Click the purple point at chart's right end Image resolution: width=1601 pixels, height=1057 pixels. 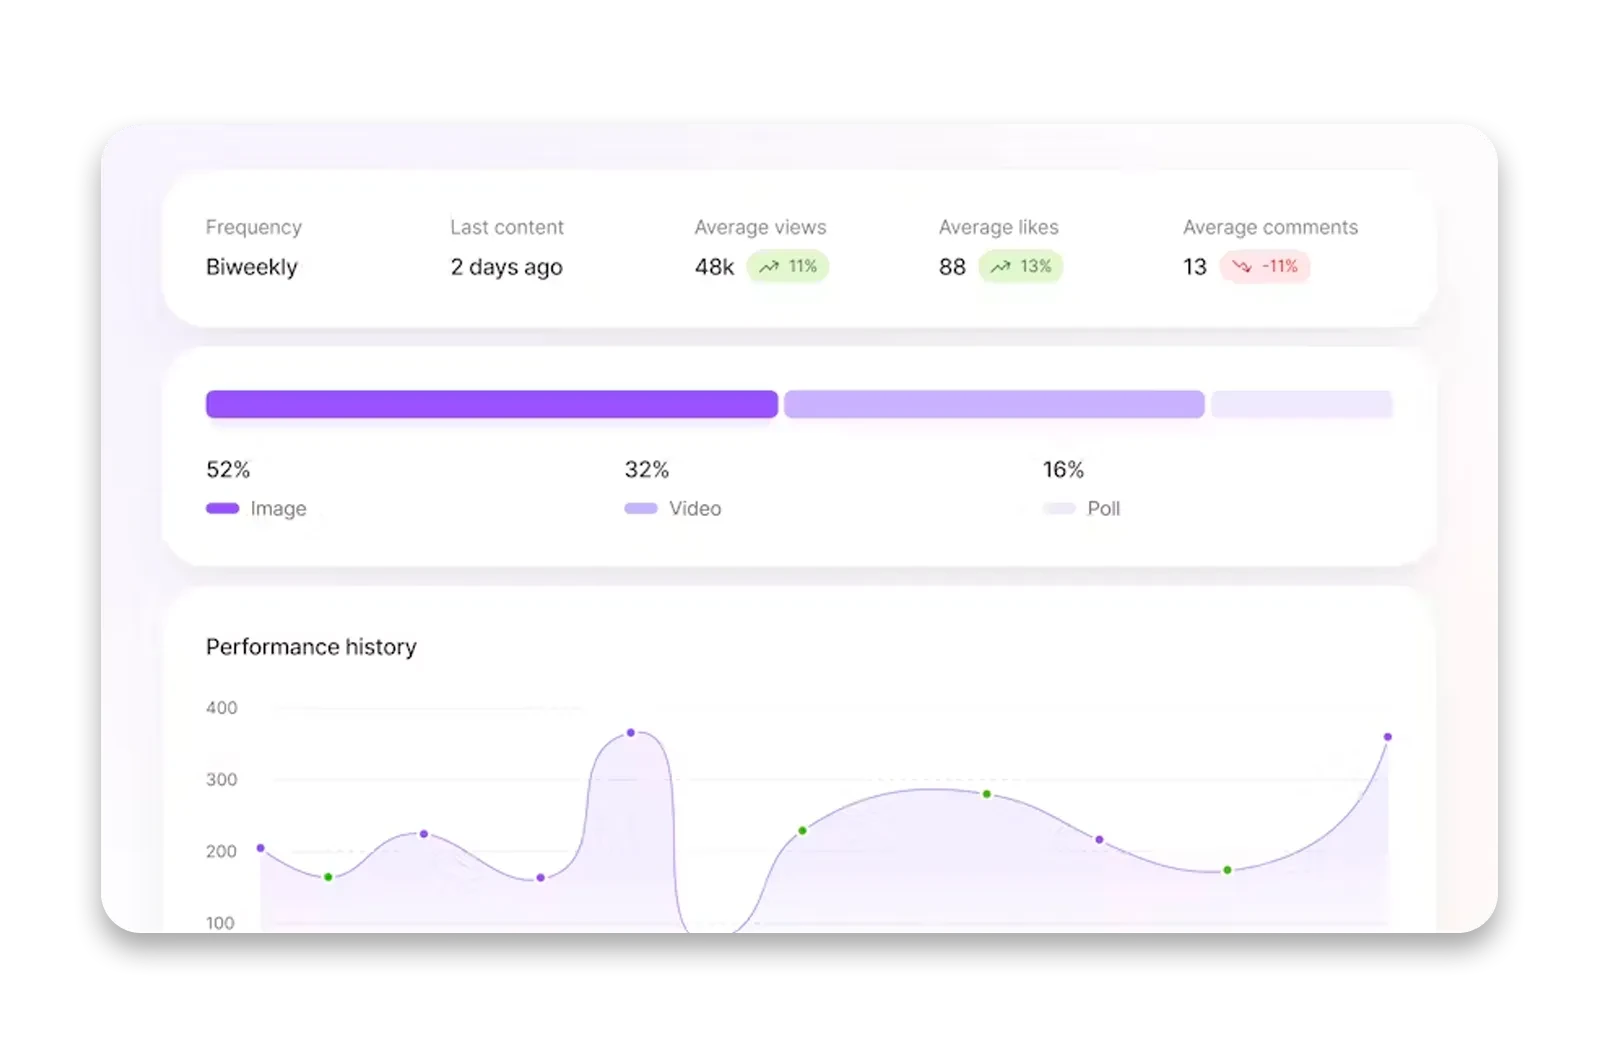(x=1388, y=737)
